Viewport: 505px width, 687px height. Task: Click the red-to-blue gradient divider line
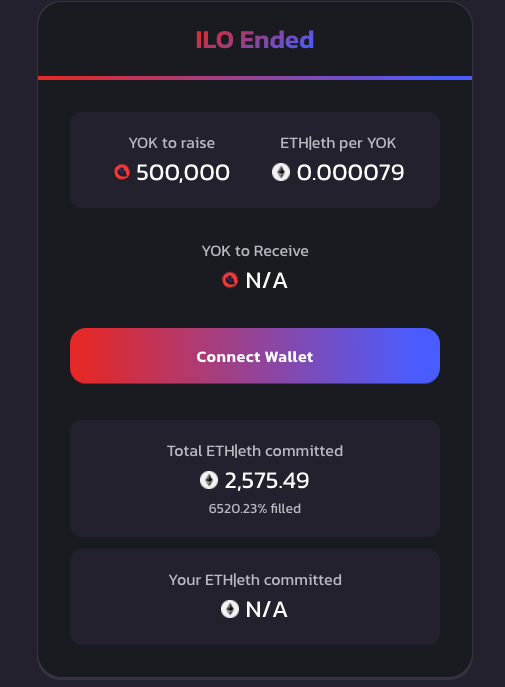coord(255,78)
